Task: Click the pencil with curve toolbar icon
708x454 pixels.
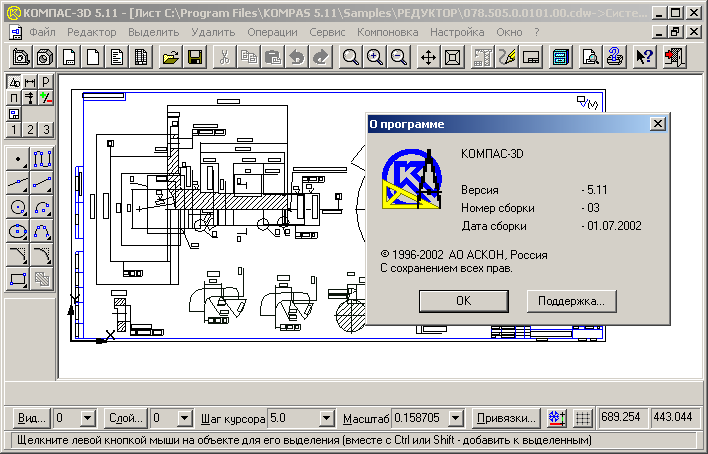Action: pyautogui.click(x=506, y=57)
